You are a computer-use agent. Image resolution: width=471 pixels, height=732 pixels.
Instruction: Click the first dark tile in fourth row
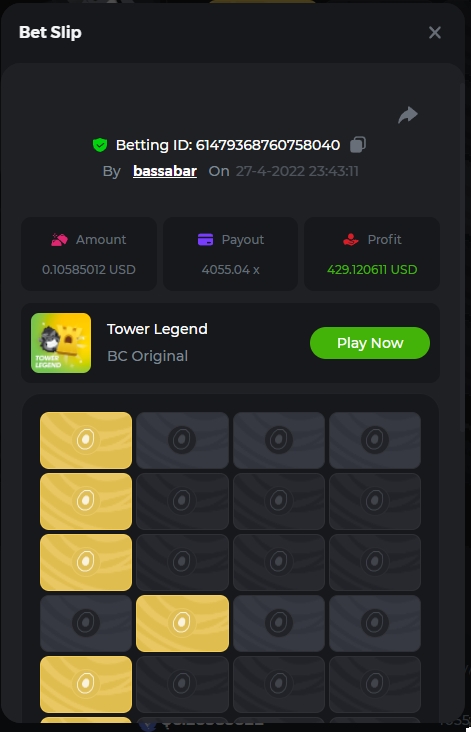point(86,623)
